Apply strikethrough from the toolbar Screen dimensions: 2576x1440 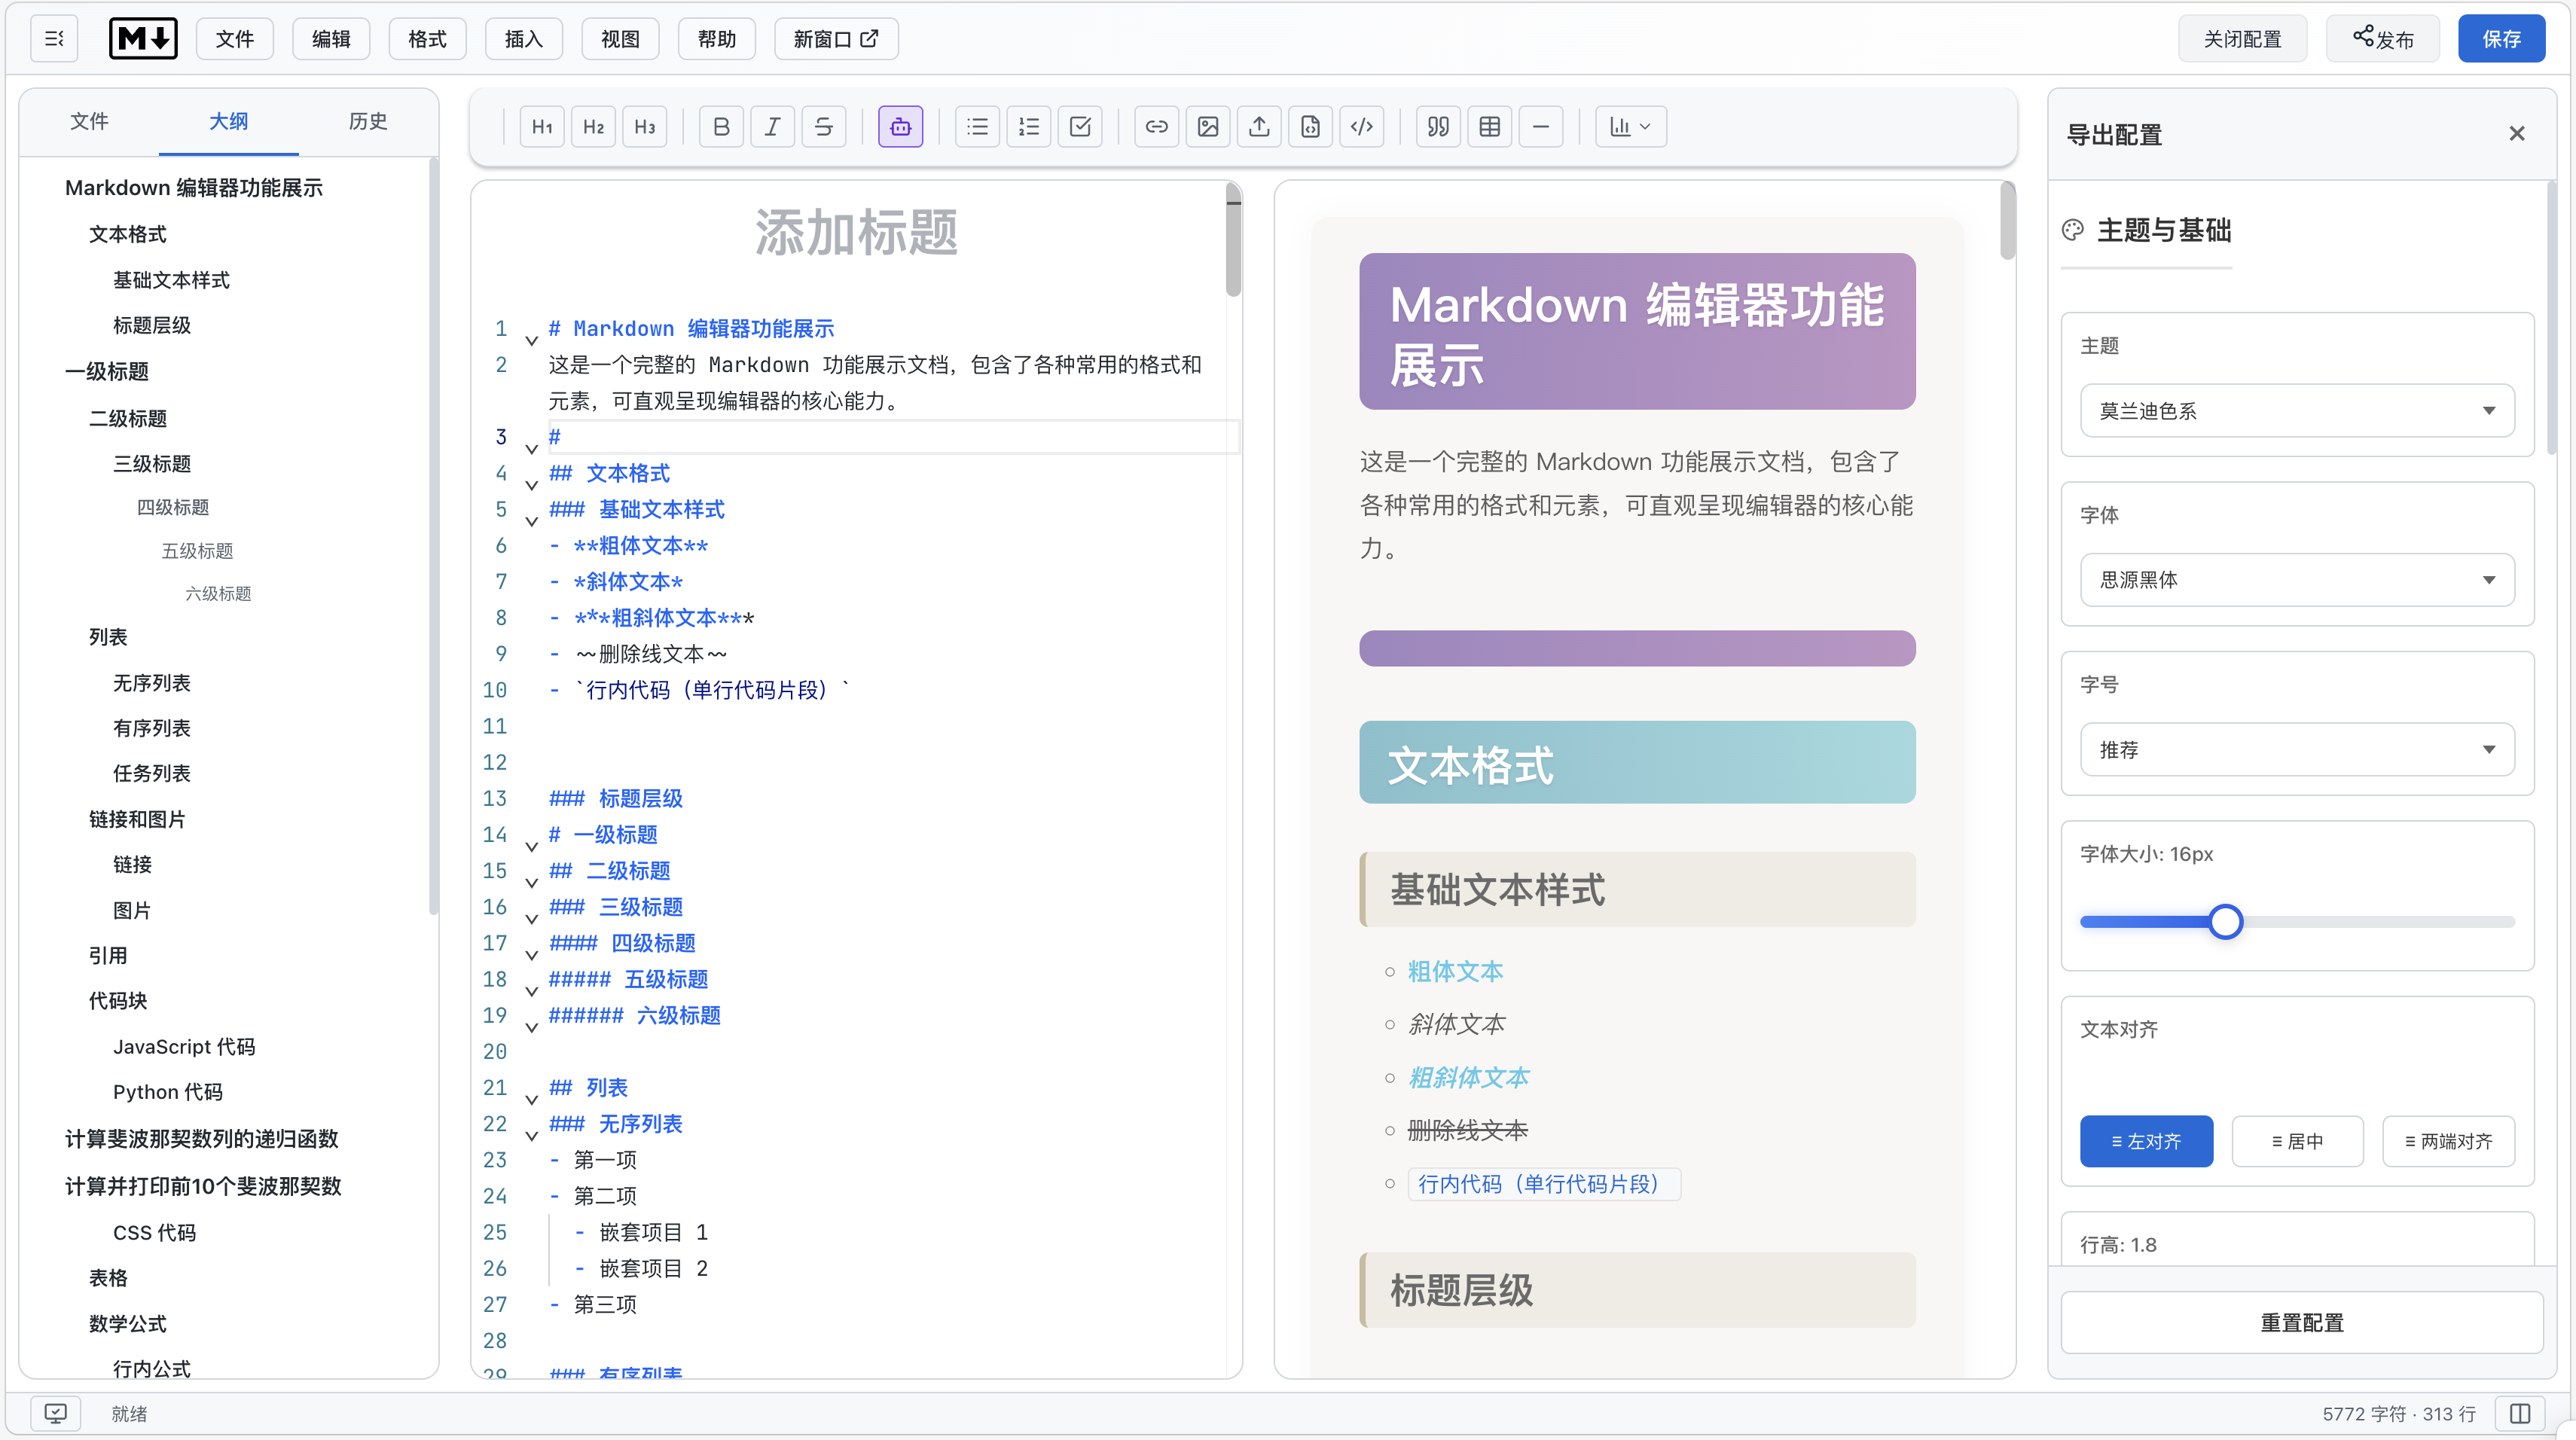(823, 127)
